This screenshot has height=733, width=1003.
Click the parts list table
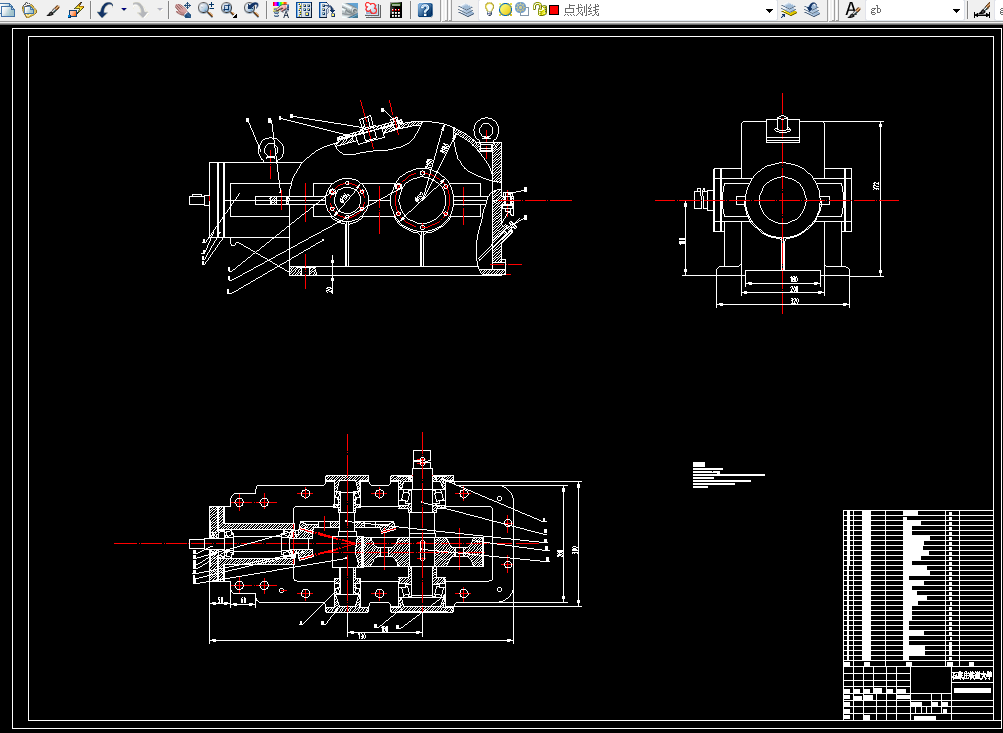[918, 587]
